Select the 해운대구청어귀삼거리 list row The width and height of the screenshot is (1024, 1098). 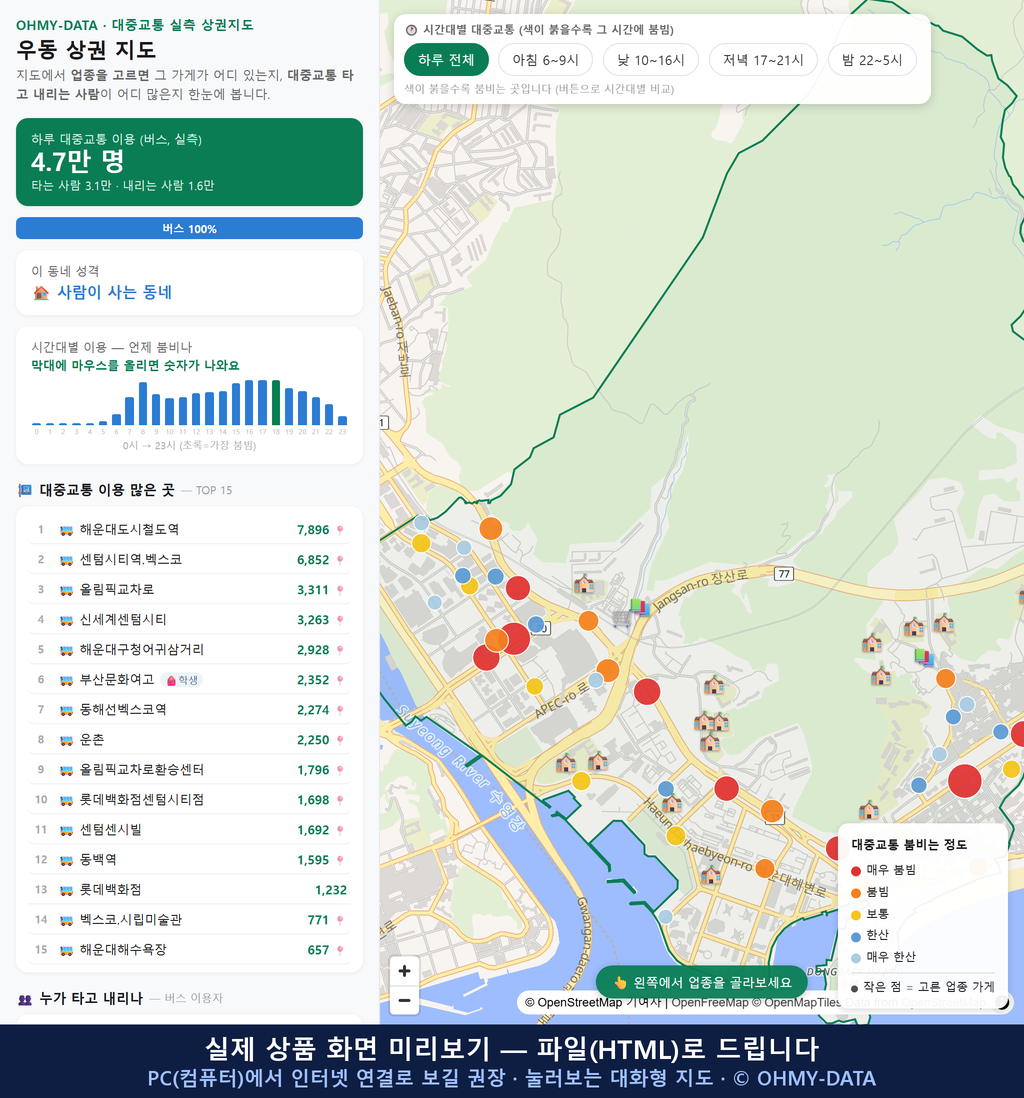click(189, 650)
